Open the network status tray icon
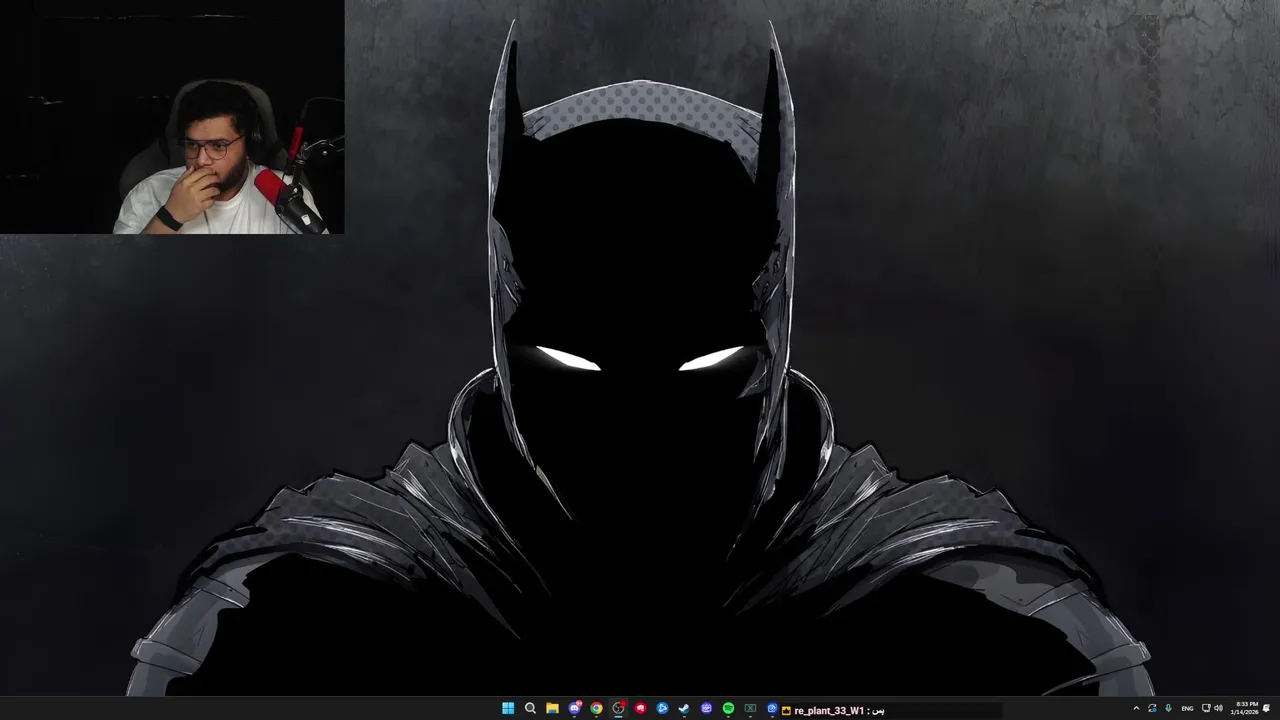Screen dimensions: 1280x720 pos(1206,708)
